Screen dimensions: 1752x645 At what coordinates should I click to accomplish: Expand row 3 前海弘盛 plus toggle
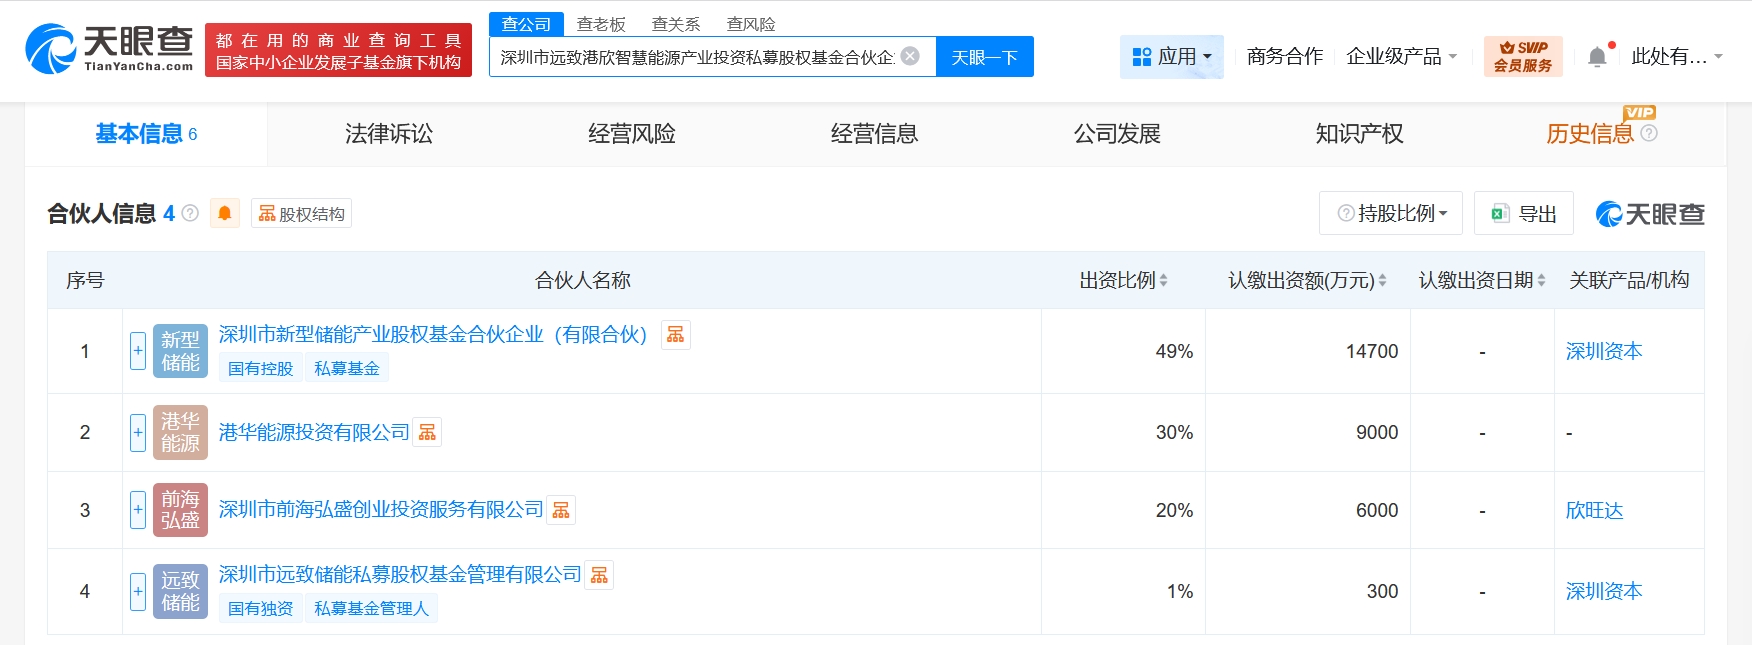point(138,510)
